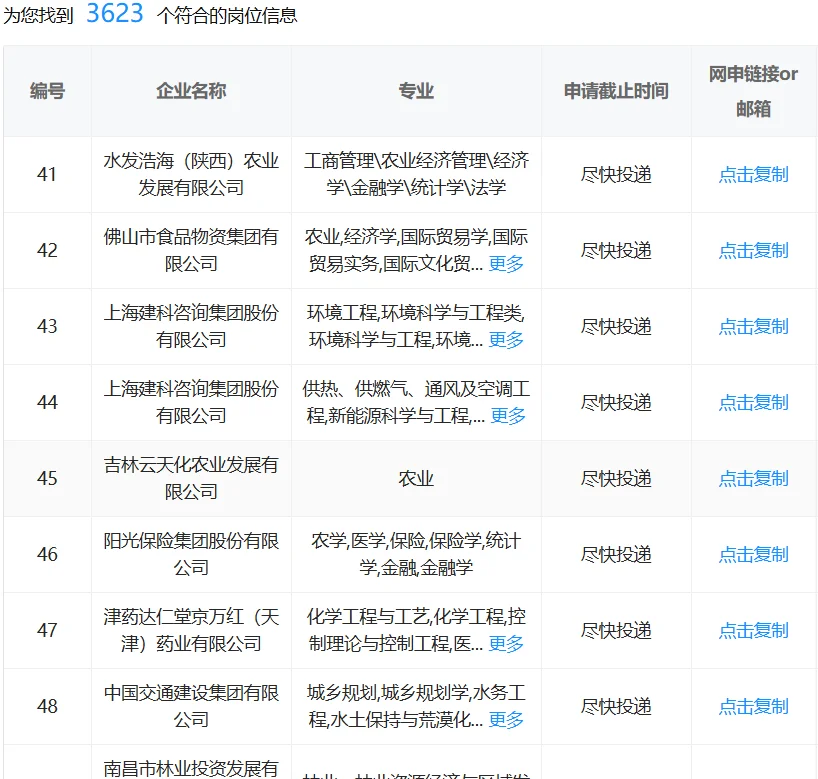This screenshot has width=818, height=779.
Task: Click the 编号 column header
Action: pos(47,91)
